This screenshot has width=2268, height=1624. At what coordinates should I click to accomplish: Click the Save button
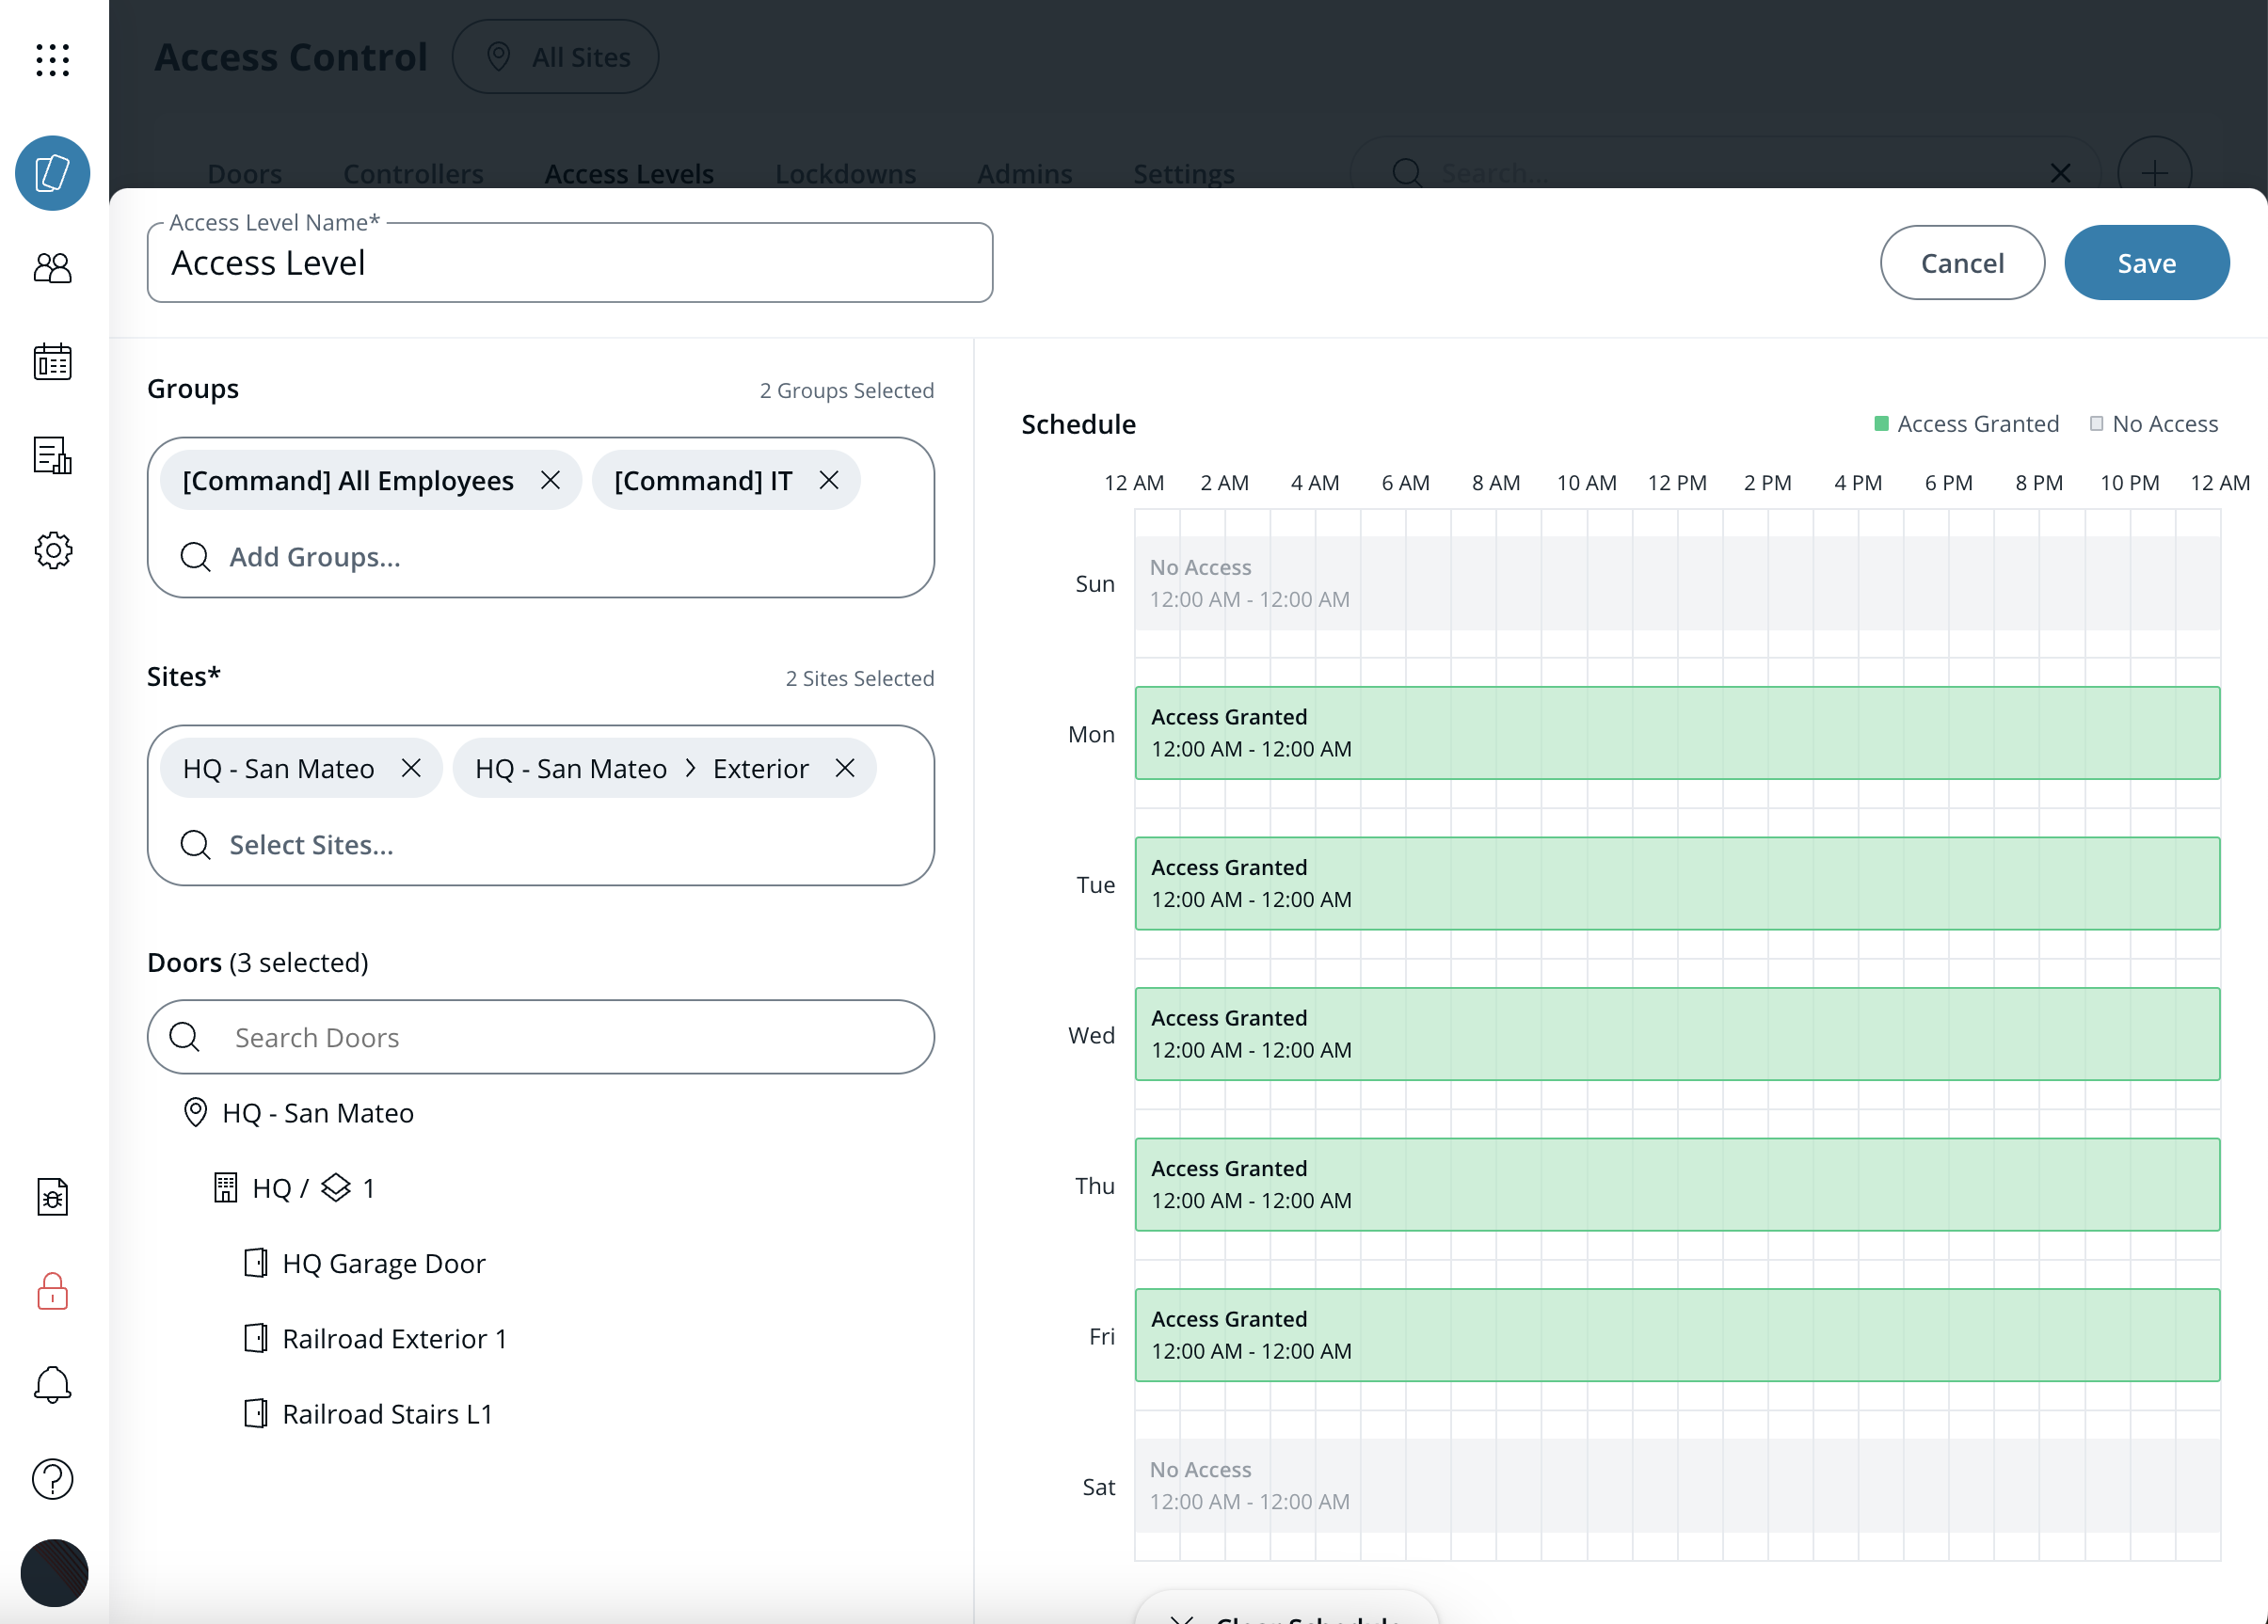click(2146, 263)
